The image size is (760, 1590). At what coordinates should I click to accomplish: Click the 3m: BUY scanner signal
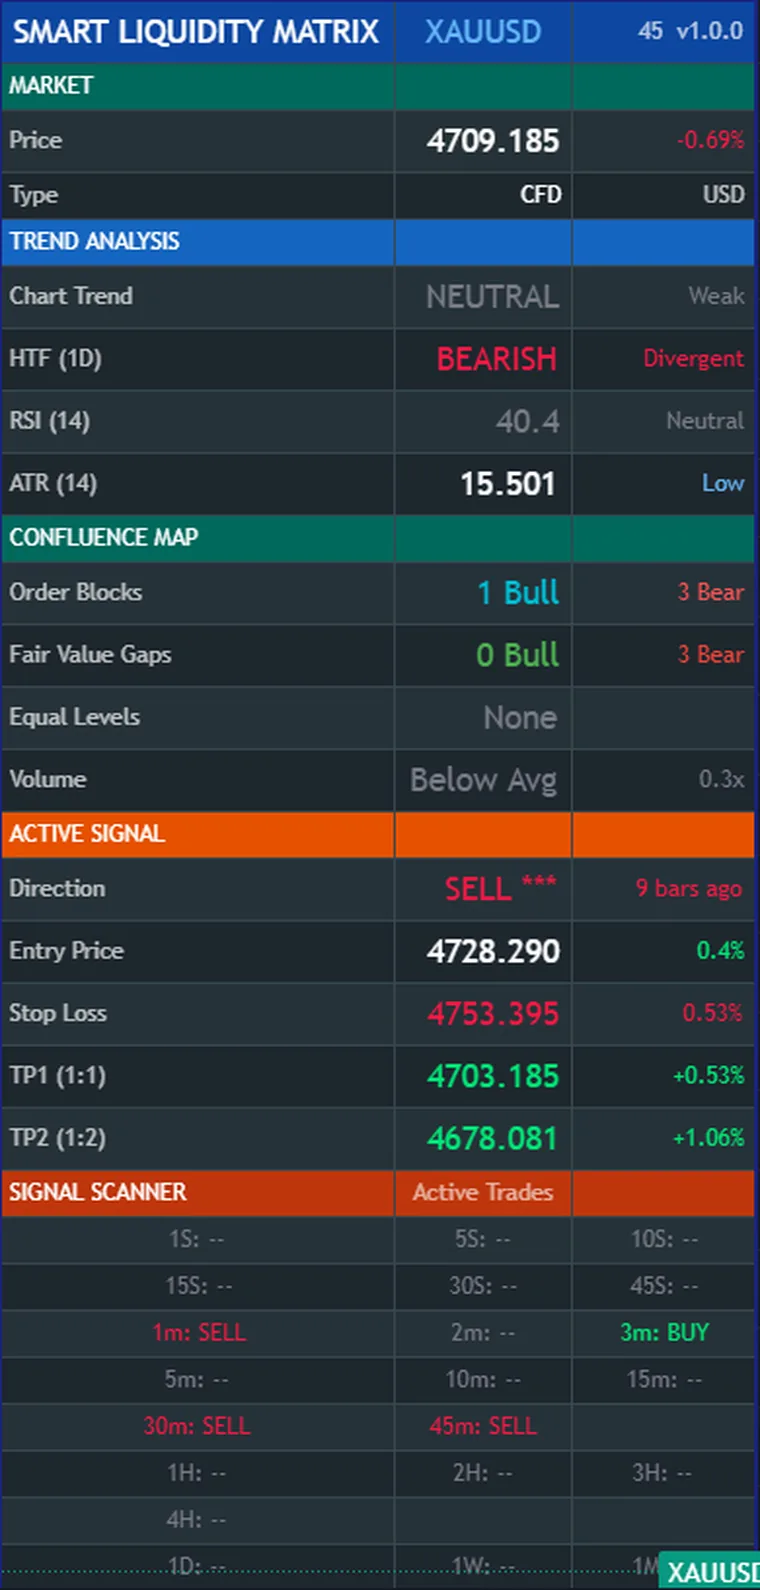(664, 1332)
